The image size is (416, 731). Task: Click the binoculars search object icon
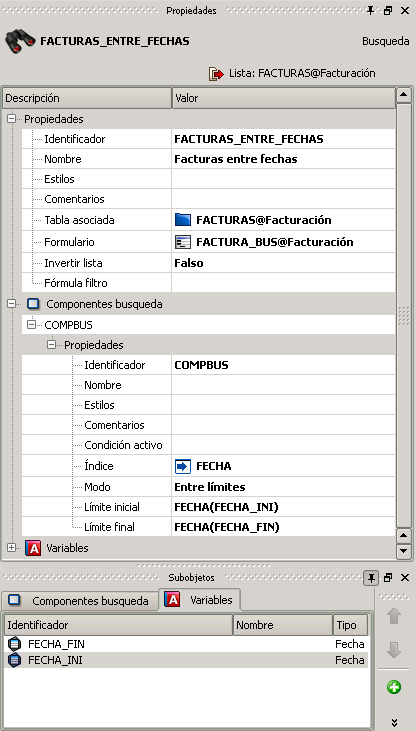[20, 41]
